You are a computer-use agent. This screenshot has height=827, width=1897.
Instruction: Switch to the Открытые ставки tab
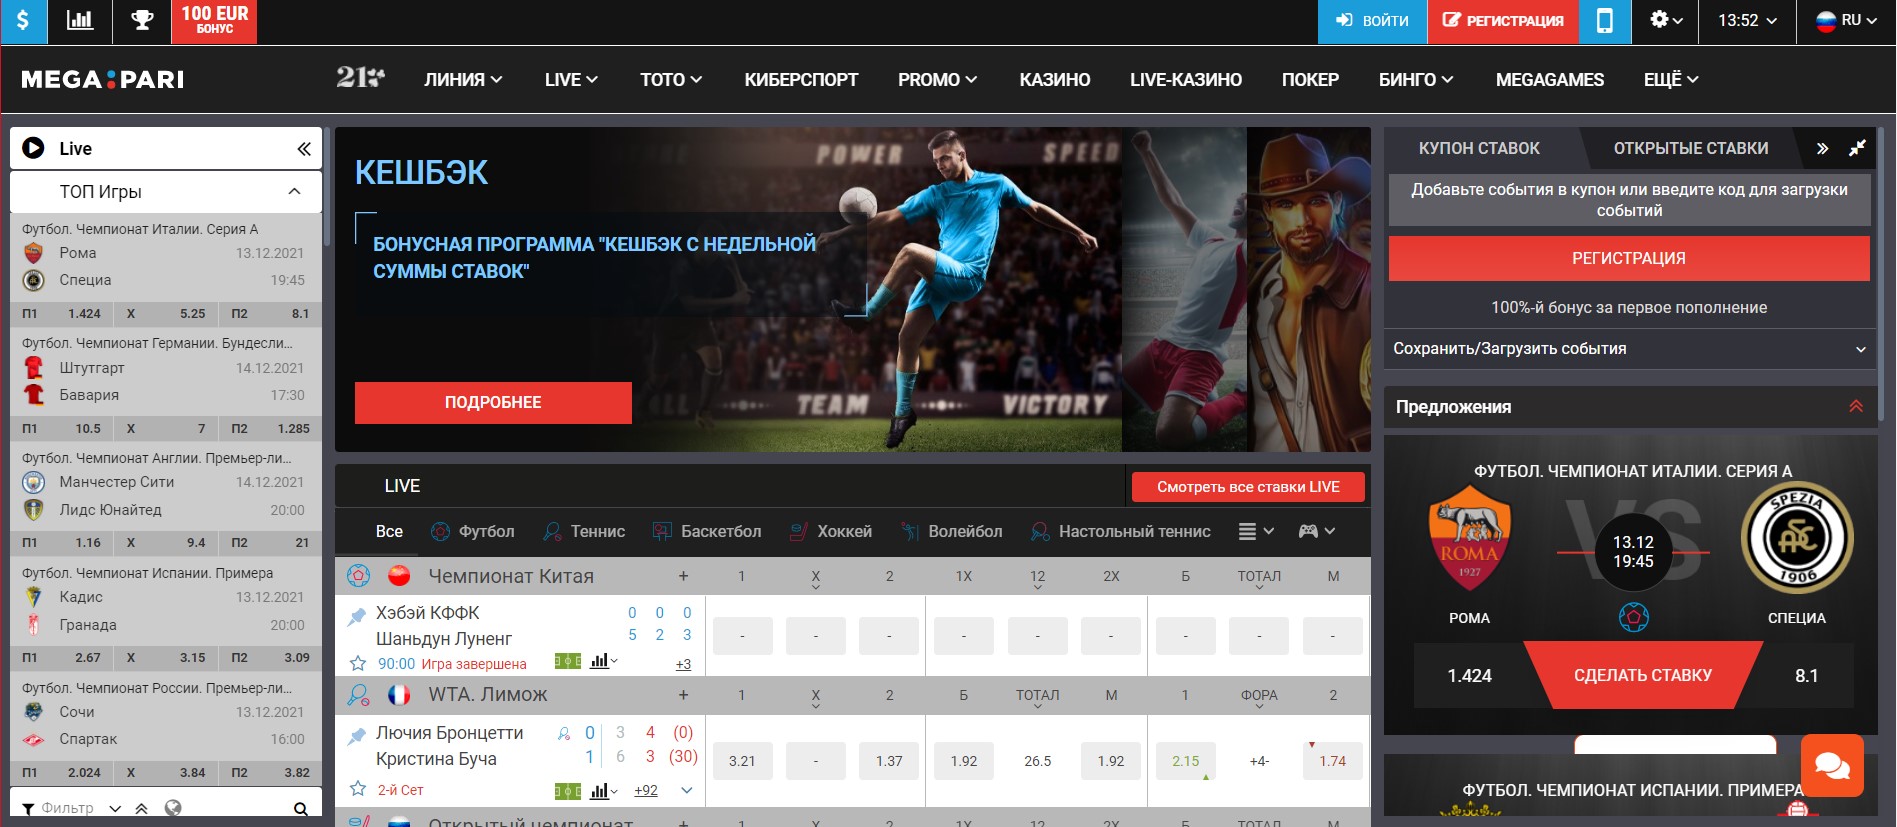tap(1690, 149)
